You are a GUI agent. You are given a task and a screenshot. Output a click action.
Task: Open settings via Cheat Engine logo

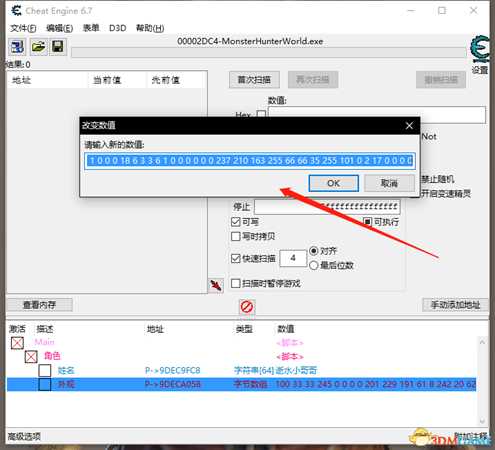[480, 49]
